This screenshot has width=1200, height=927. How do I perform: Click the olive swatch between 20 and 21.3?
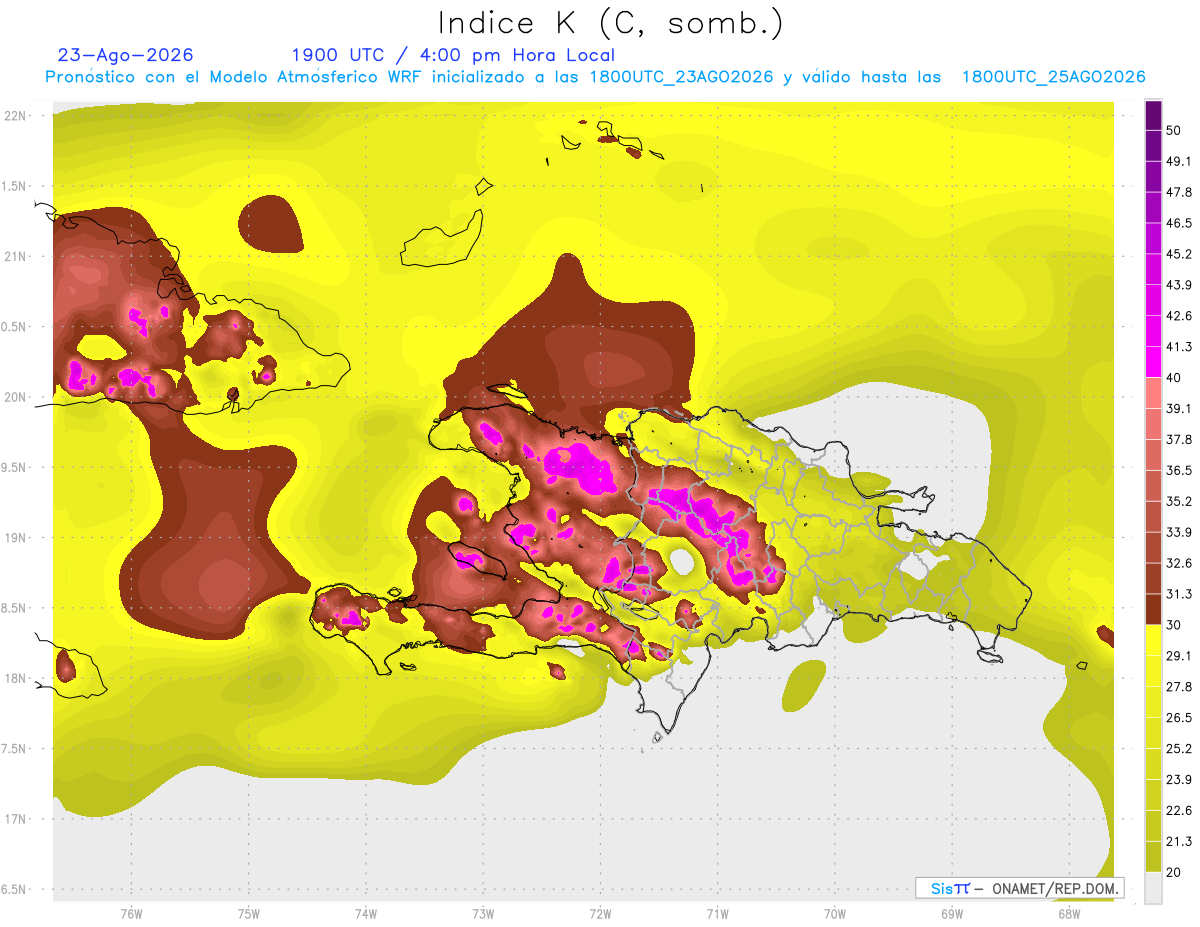[x=1153, y=856]
